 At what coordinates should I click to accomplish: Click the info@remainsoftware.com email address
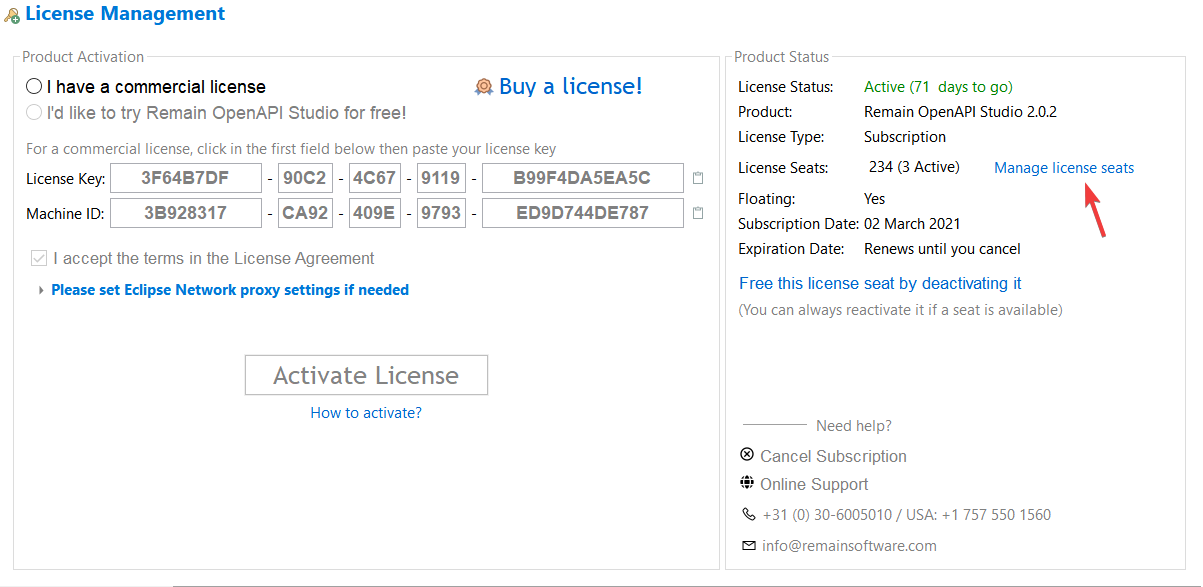point(849,546)
